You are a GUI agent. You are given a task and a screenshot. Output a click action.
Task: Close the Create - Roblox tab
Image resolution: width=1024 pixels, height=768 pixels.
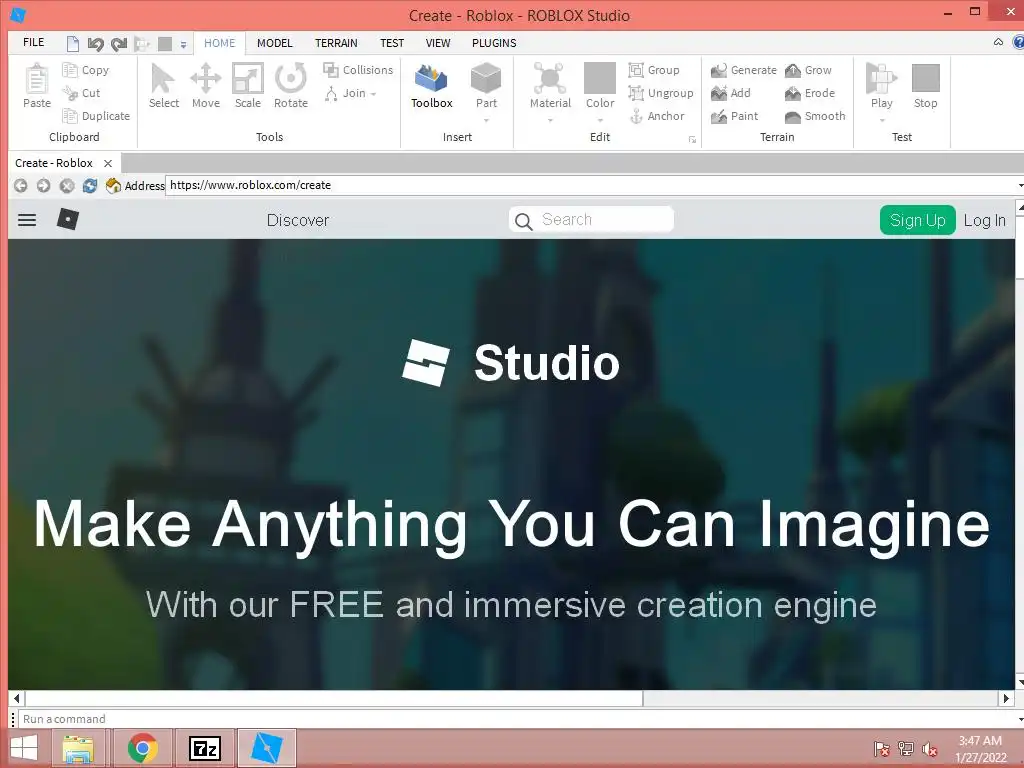point(108,163)
